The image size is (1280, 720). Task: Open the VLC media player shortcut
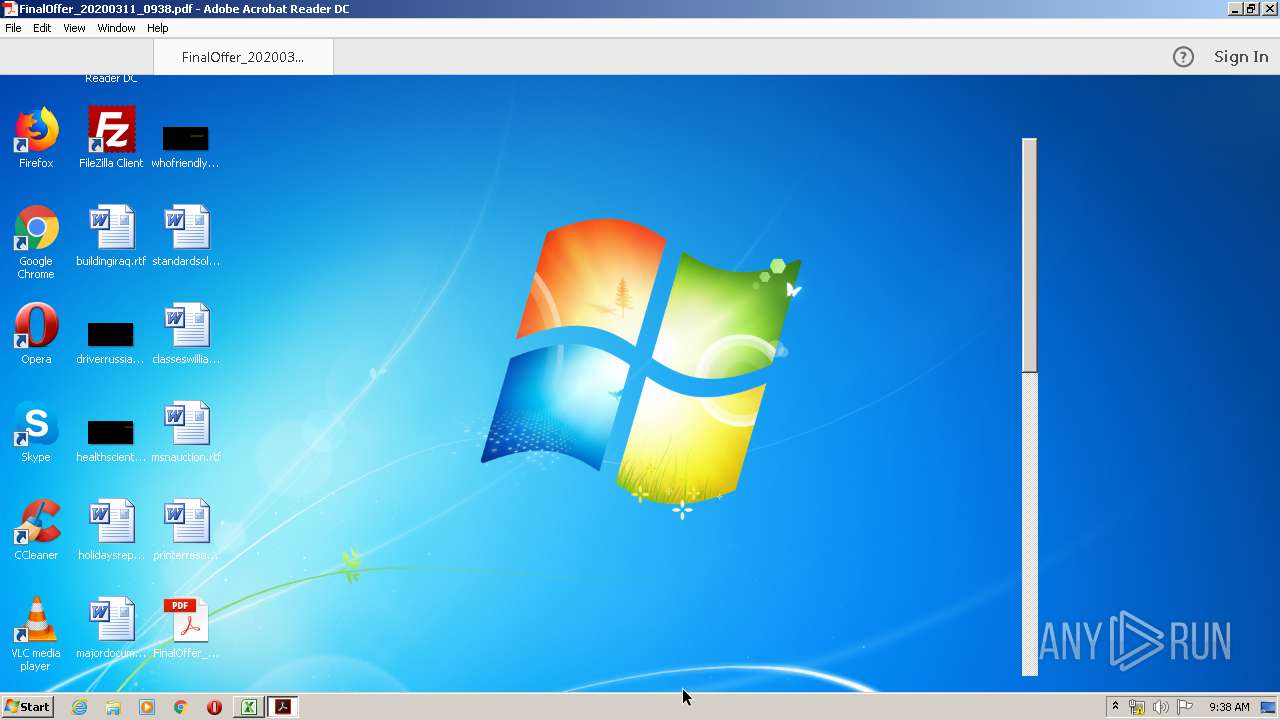coord(36,634)
